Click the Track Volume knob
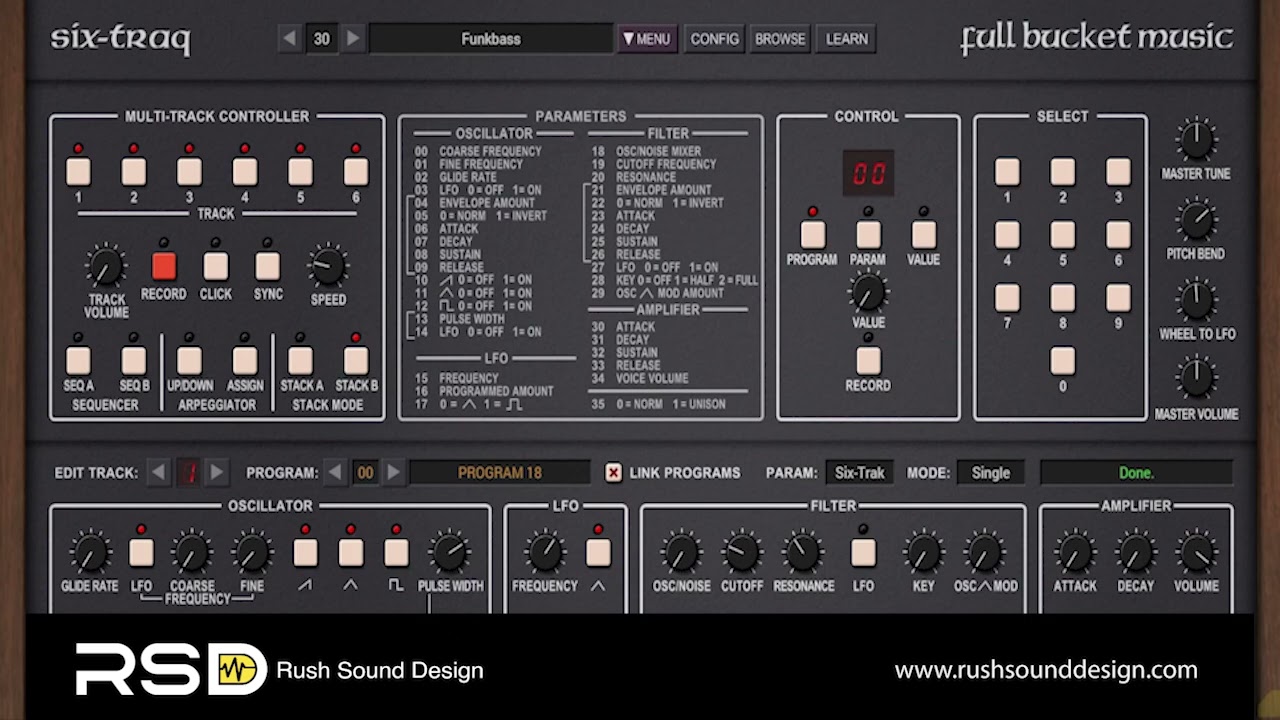Screen dimensions: 1280x720 105,266
